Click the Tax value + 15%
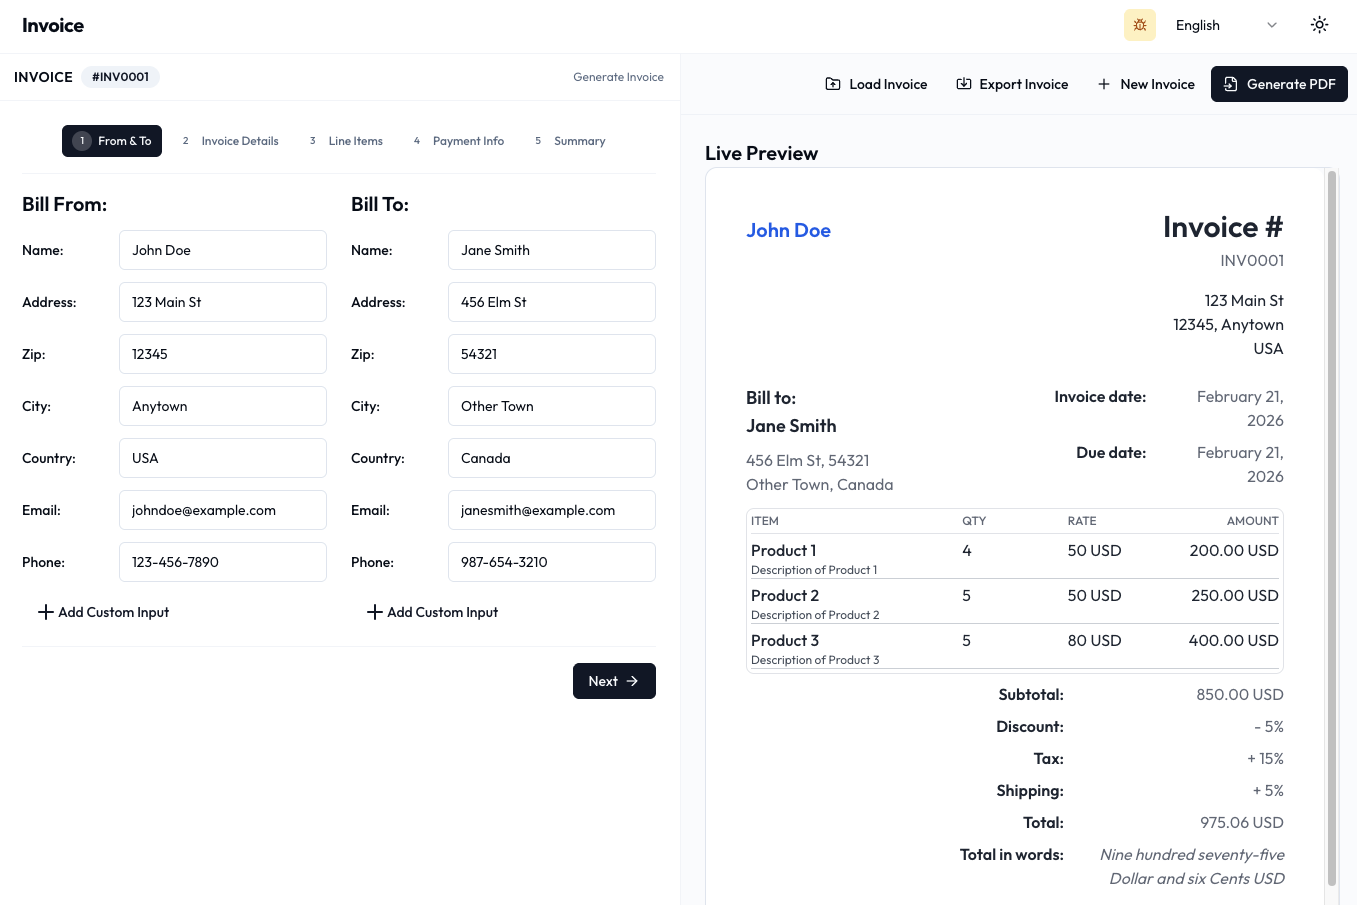The width and height of the screenshot is (1357, 905). (x=1265, y=758)
